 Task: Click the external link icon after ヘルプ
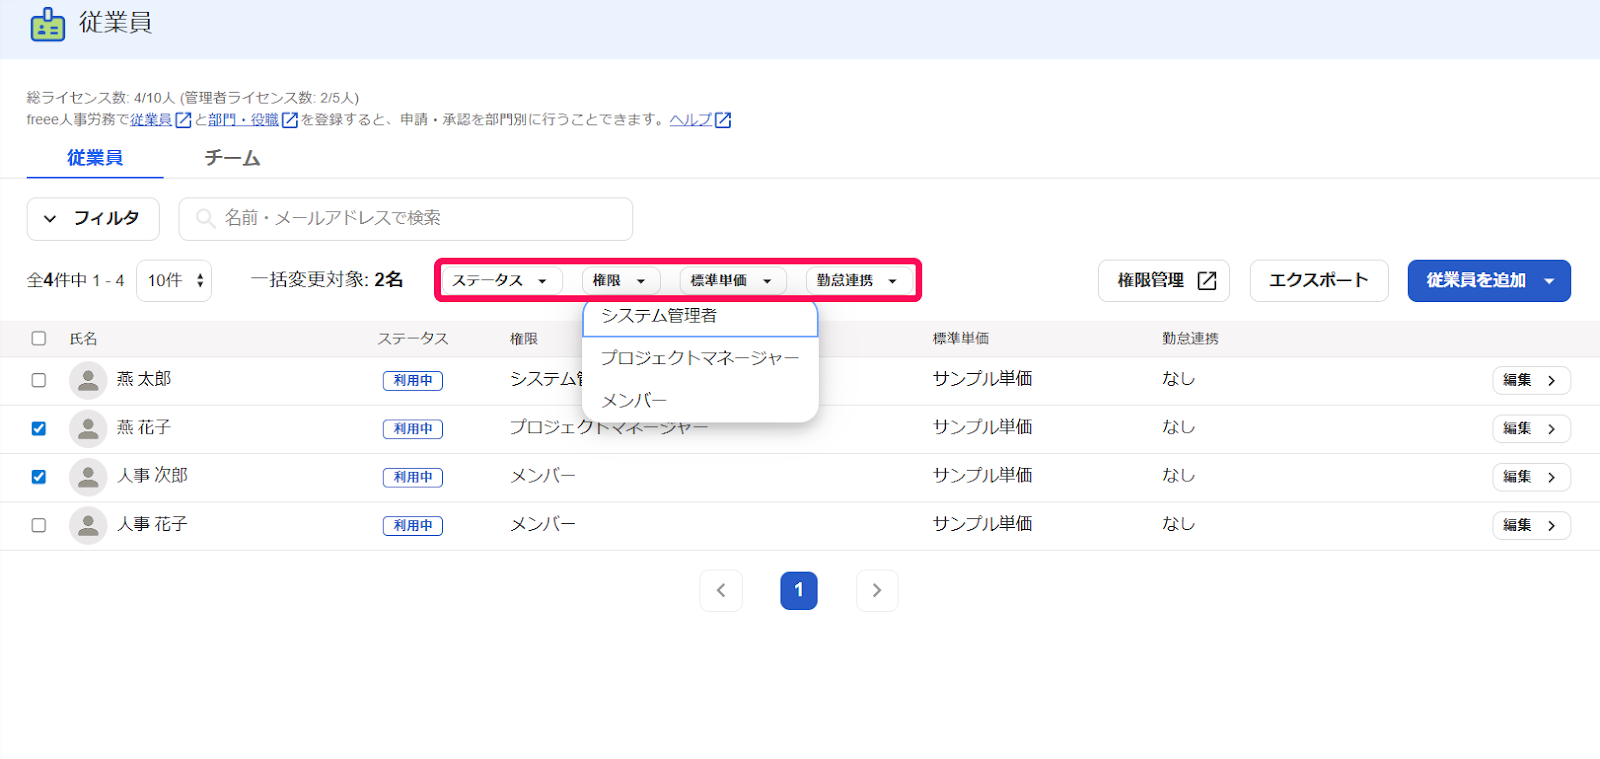point(723,120)
